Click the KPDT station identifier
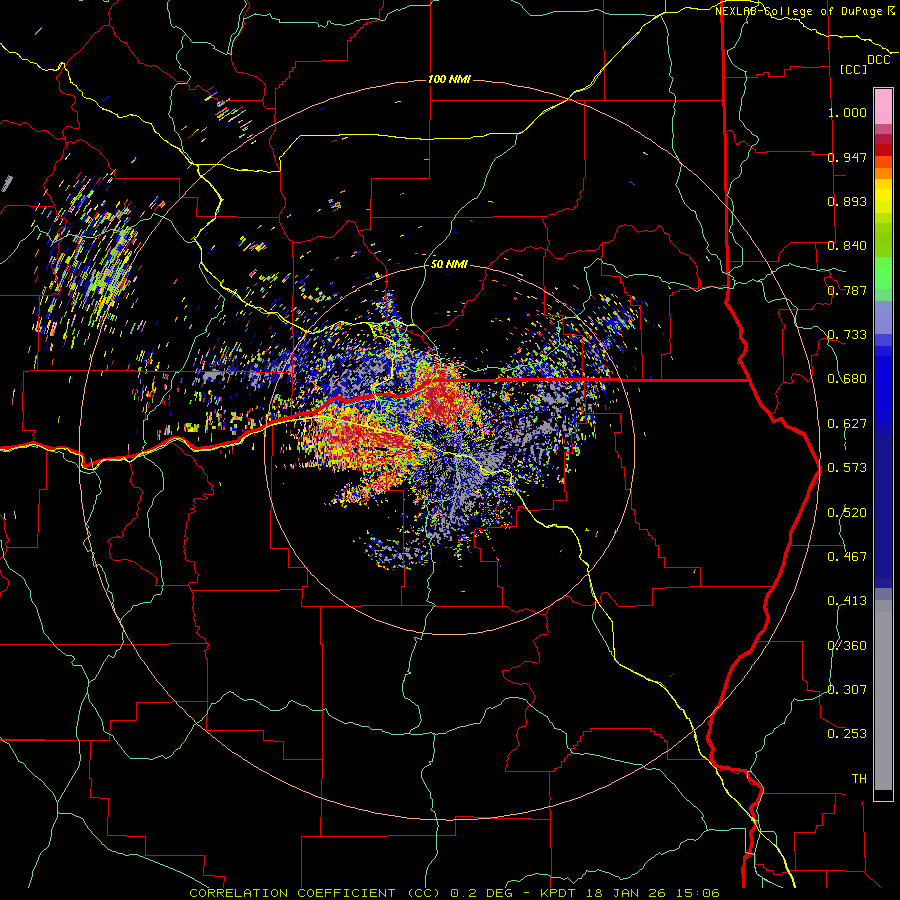Screen dimensions: 900x900 tap(558, 893)
